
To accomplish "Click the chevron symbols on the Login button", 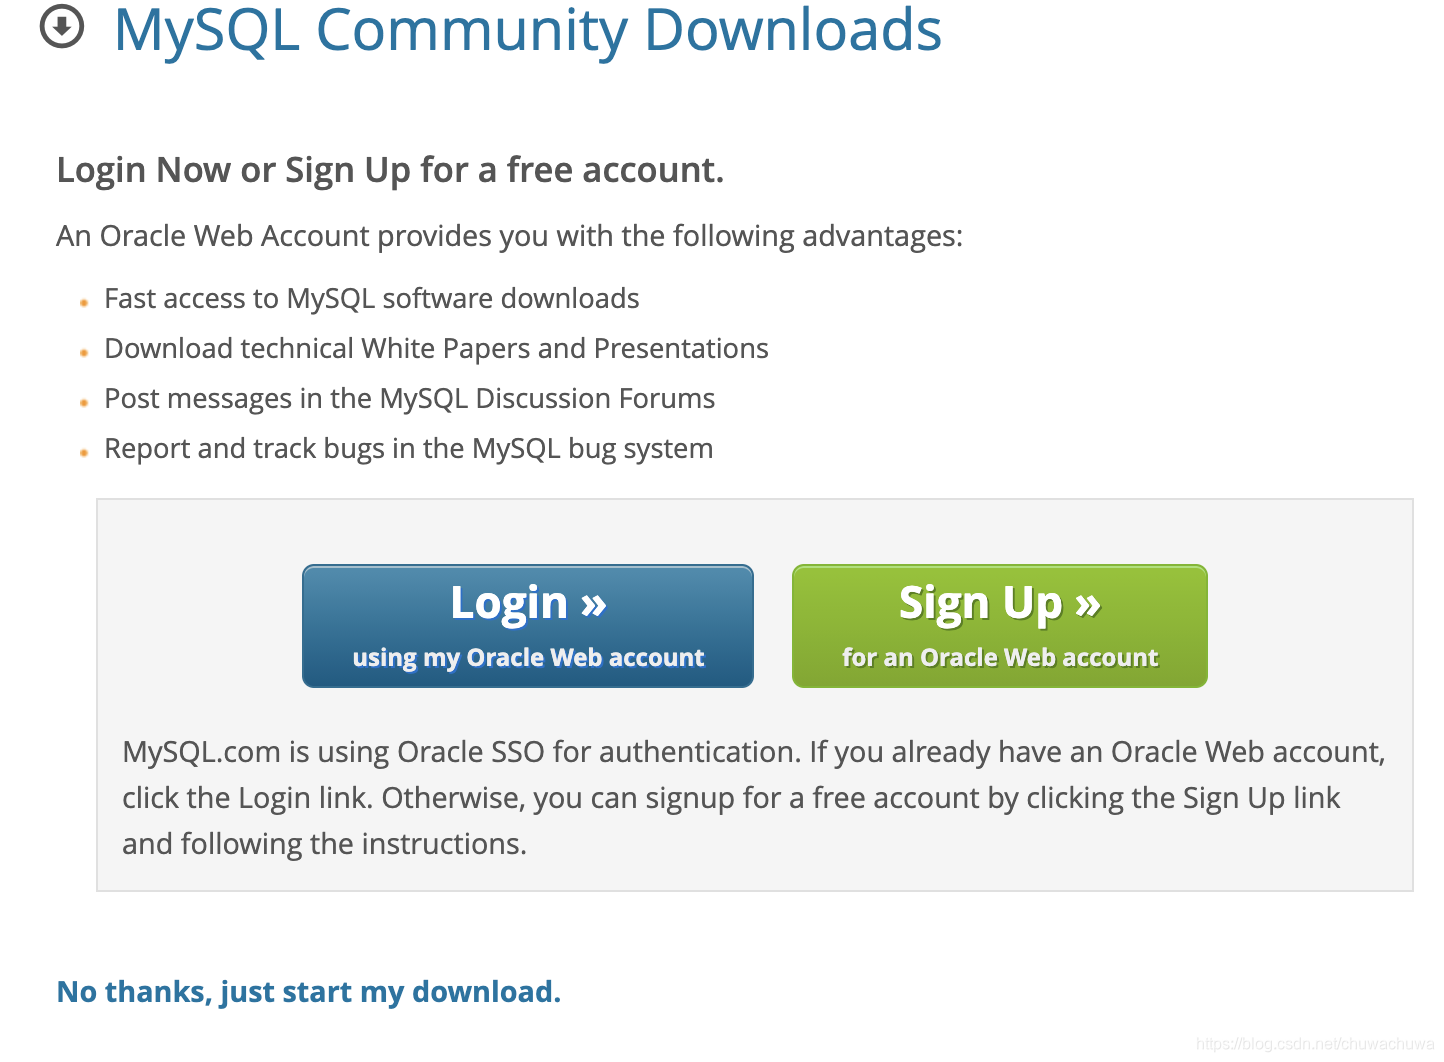I will pyautogui.click(x=591, y=603).
